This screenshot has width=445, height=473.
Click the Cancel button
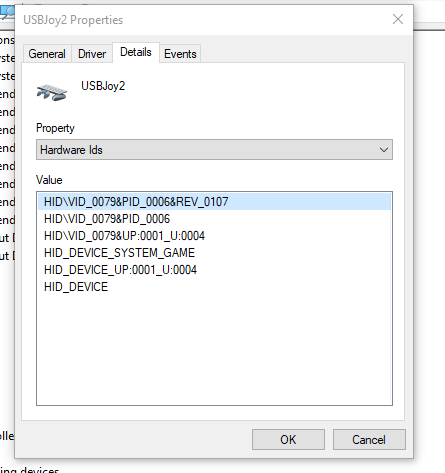tap(369, 439)
